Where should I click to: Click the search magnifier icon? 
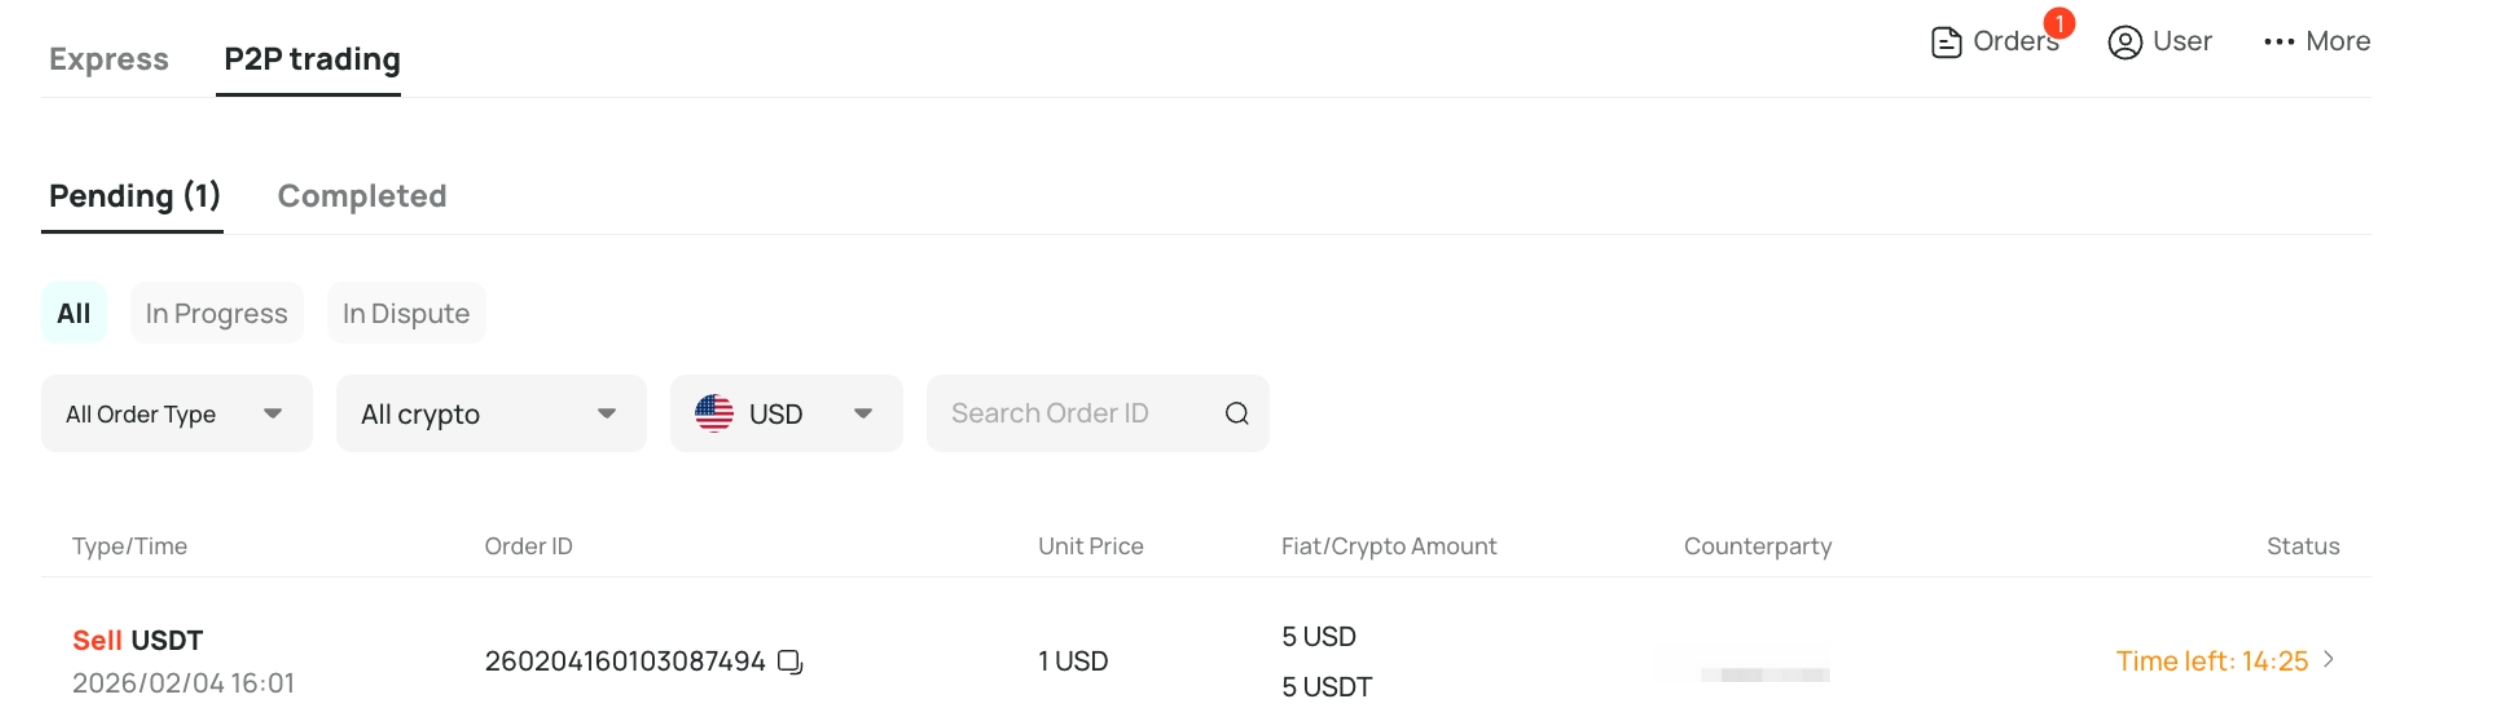click(x=1236, y=414)
